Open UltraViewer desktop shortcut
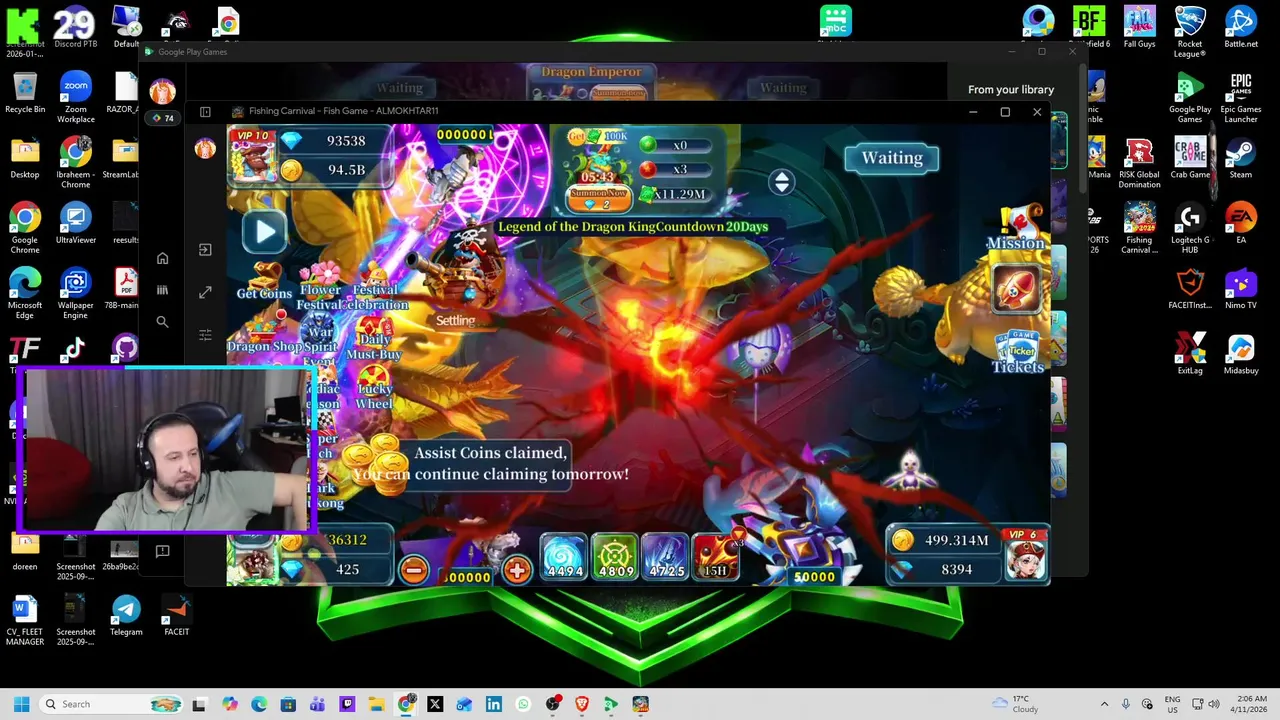1280x720 pixels. [75, 223]
